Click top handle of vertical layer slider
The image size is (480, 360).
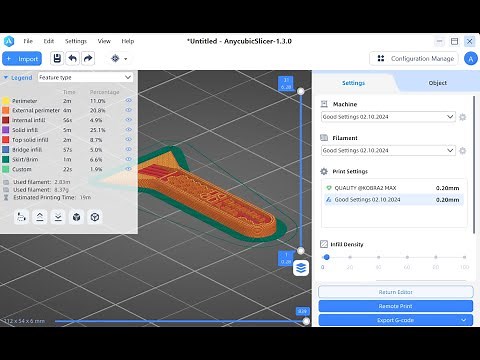(x=301, y=91)
